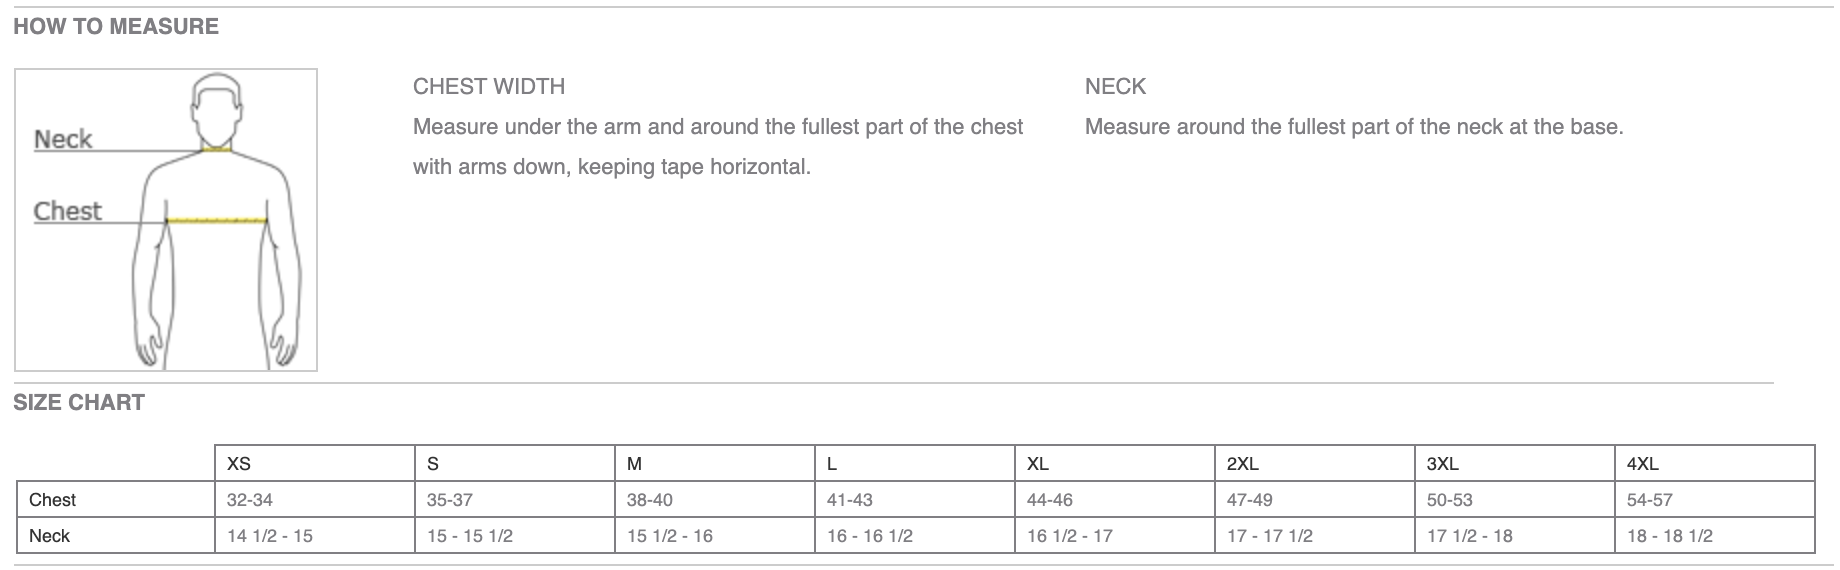The width and height of the screenshot is (1840, 570).
Task: Click the body measurement diagram image
Action: (x=166, y=220)
